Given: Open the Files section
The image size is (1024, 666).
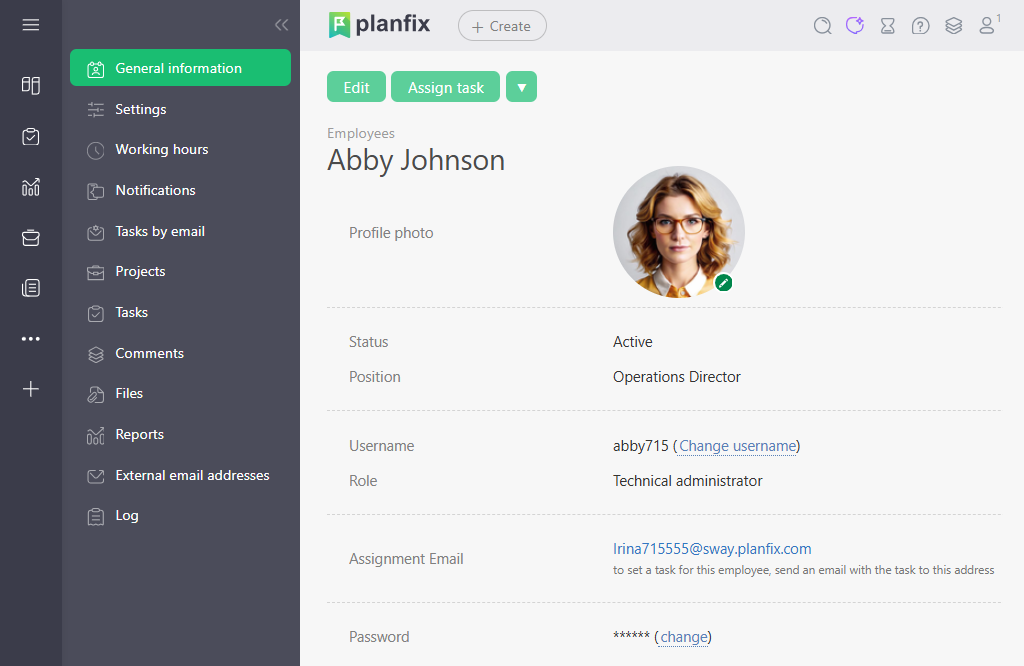Looking at the screenshot, I should 180,394.
